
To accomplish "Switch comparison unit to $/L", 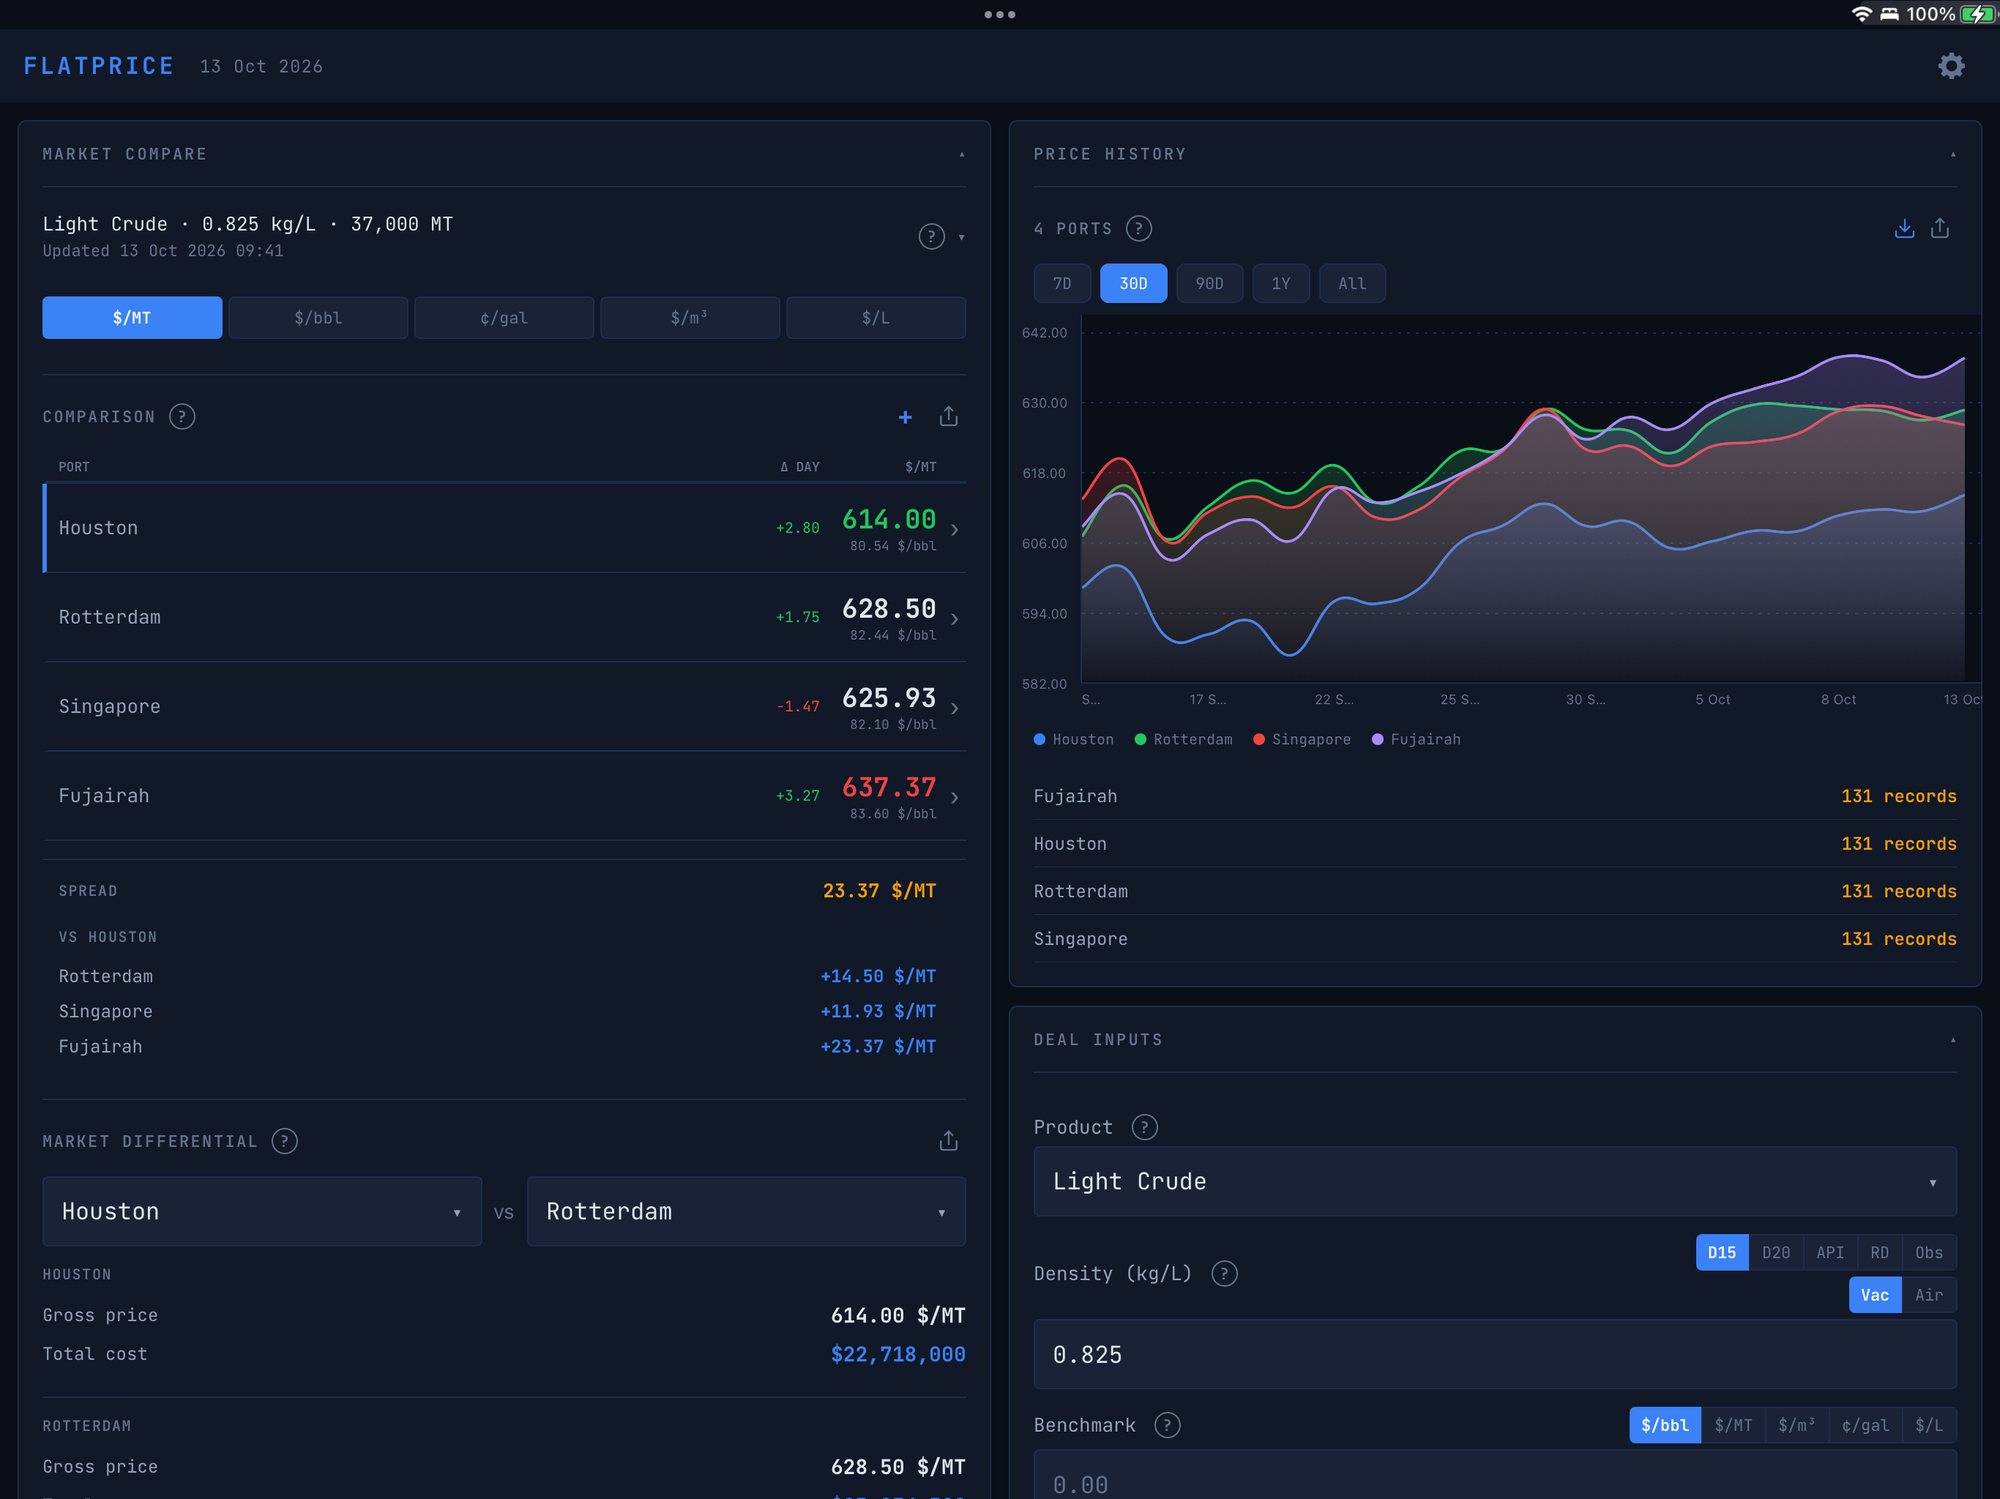I will [x=875, y=317].
